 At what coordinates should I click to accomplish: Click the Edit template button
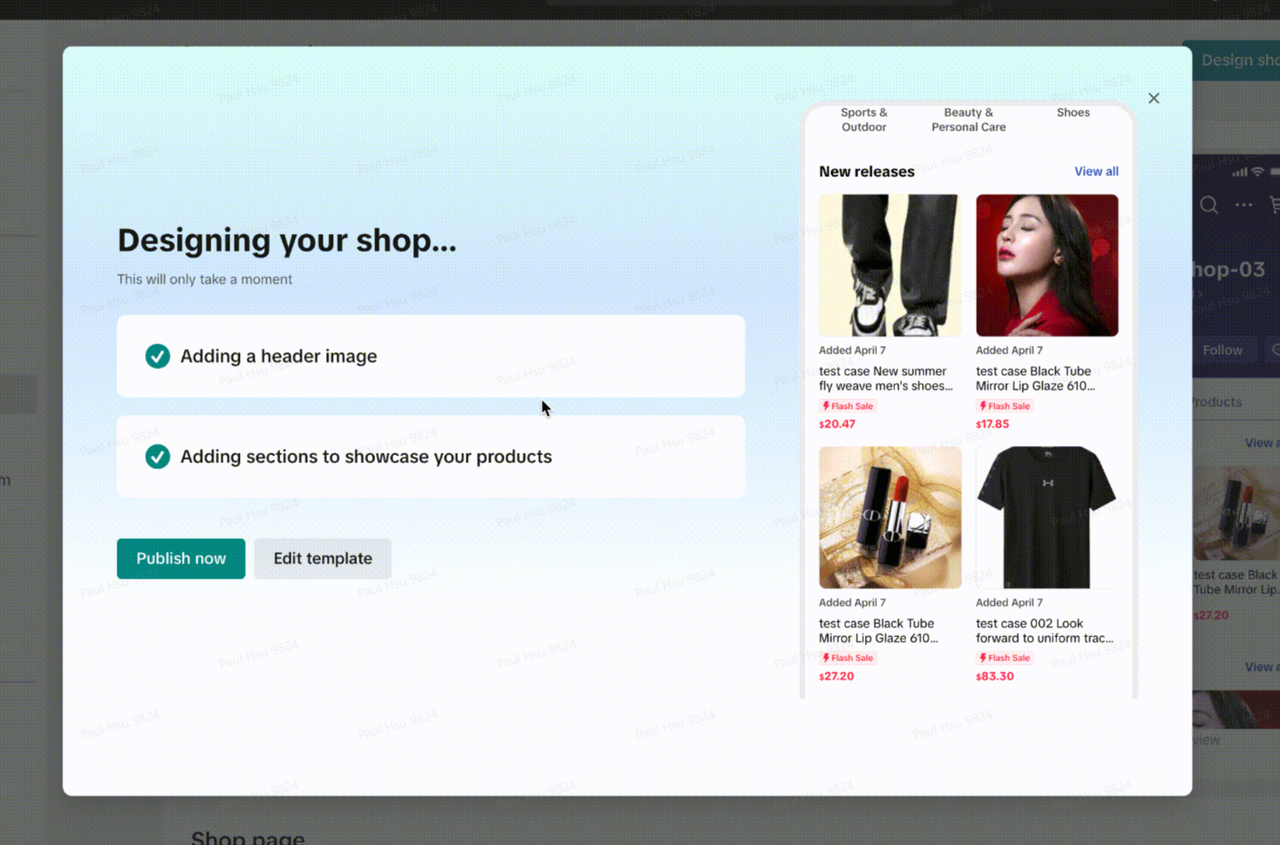click(x=323, y=558)
